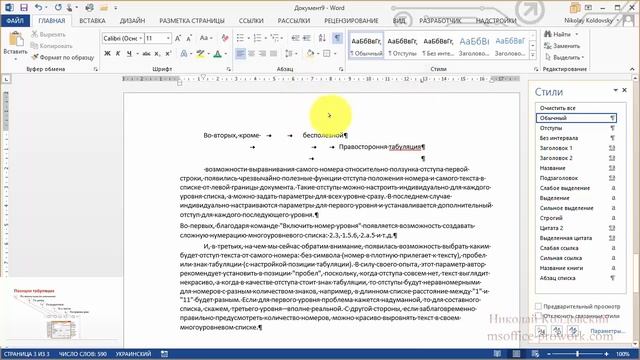The height and width of the screenshot is (360, 640).
Task: Open bulleted list dropdown
Action: pyautogui.click(x=249, y=38)
